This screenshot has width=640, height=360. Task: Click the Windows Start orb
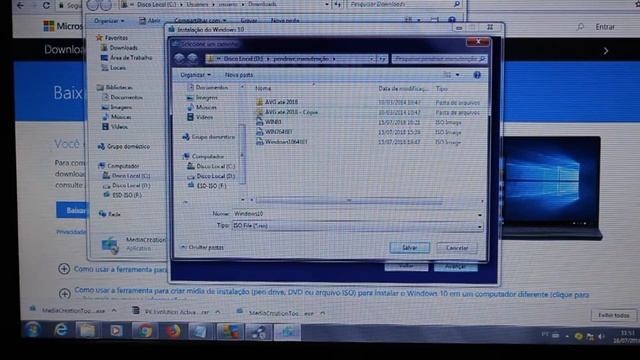point(33,329)
